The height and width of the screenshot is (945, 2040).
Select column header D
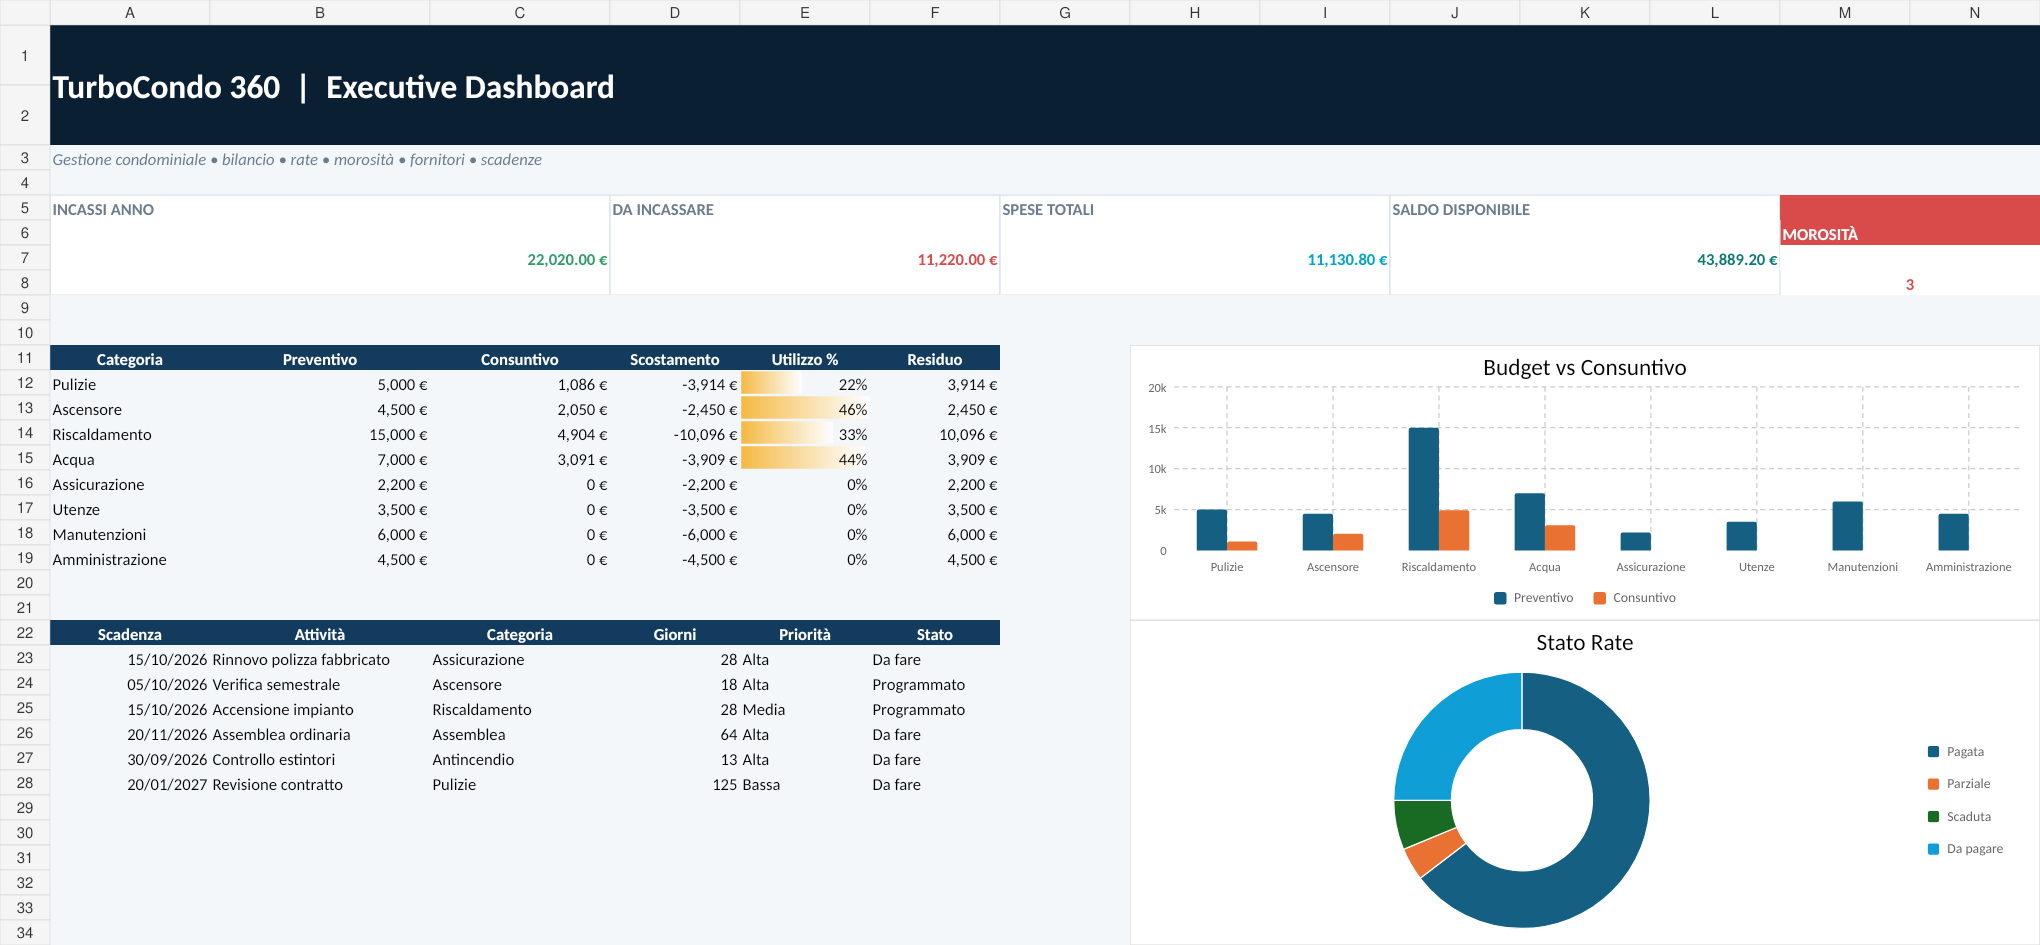click(x=675, y=12)
